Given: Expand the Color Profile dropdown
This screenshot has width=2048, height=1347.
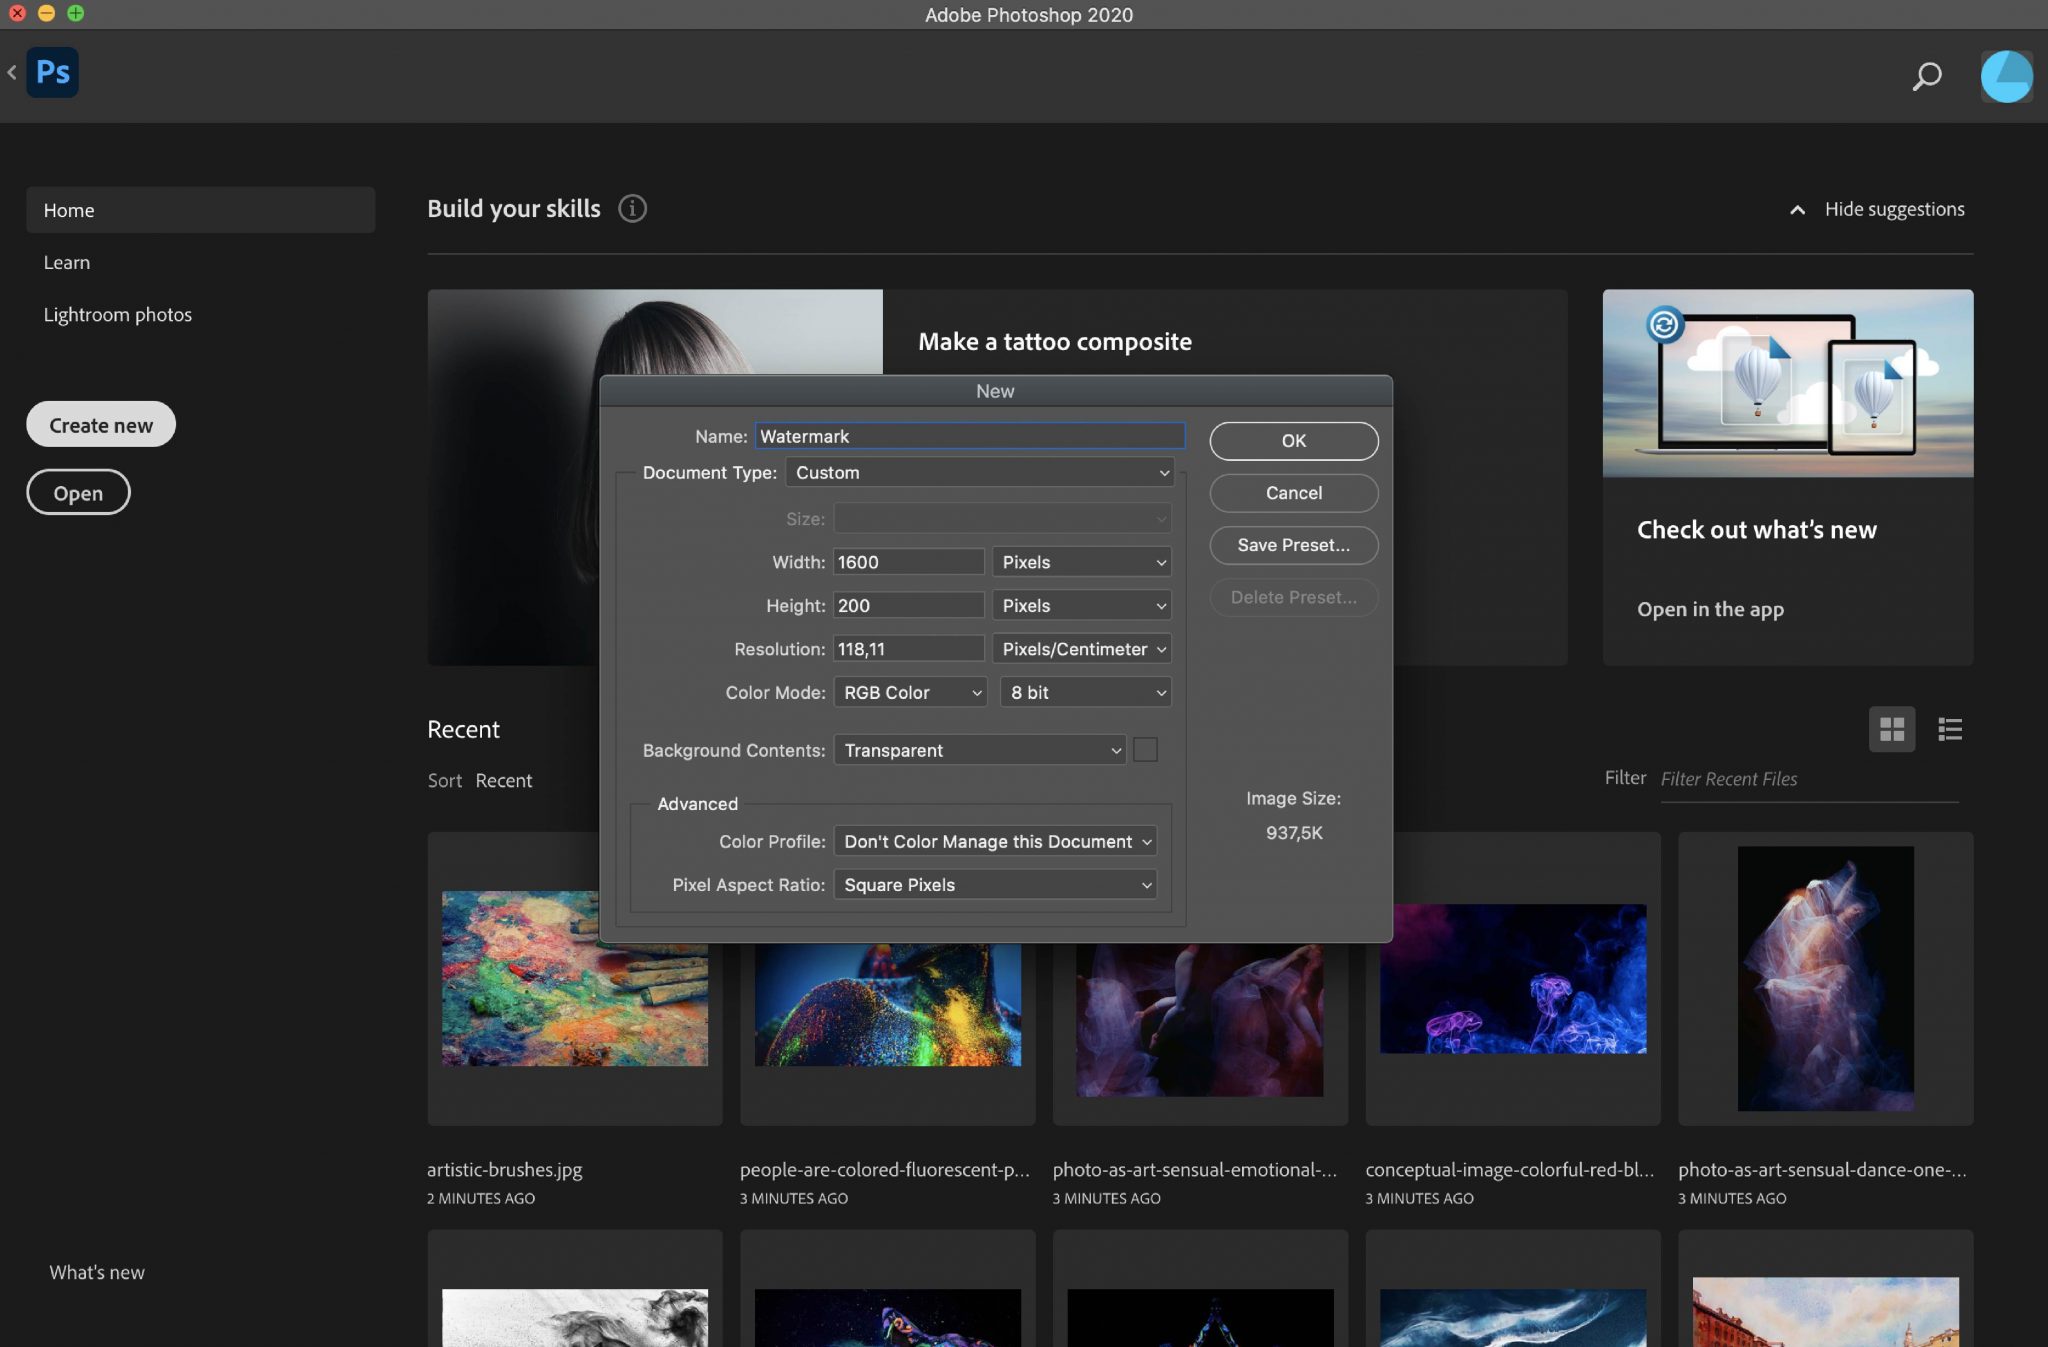Looking at the screenshot, I should coord(995,841).
